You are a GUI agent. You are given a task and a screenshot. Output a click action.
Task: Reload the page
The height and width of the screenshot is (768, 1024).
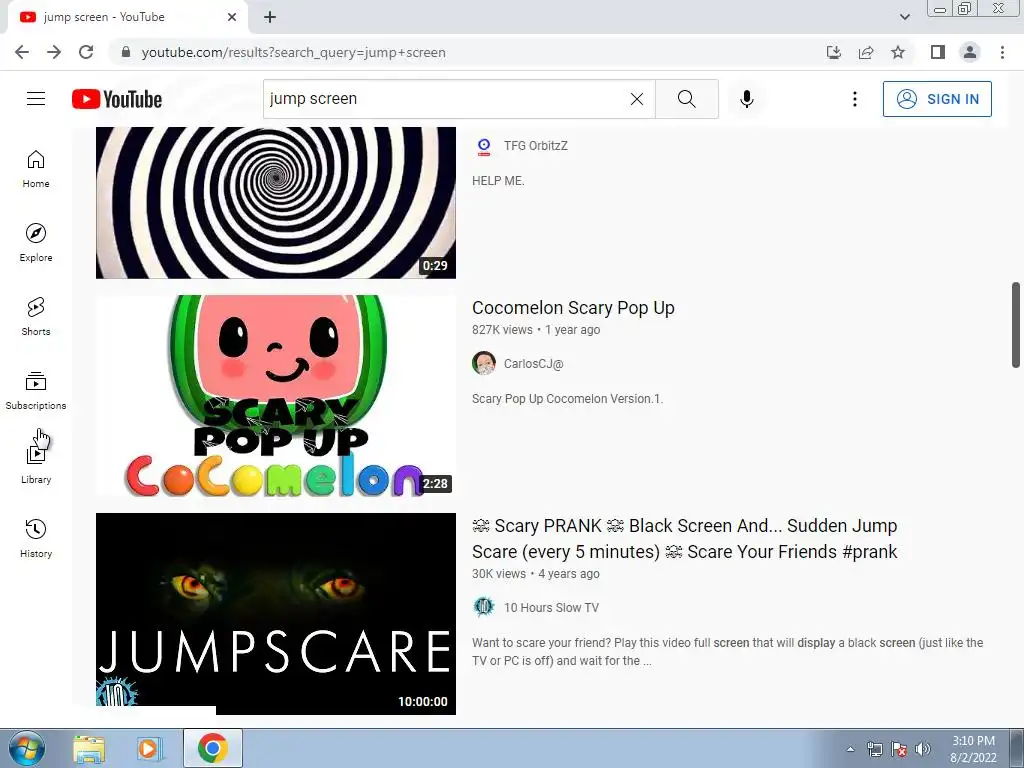tap(86, 52)
